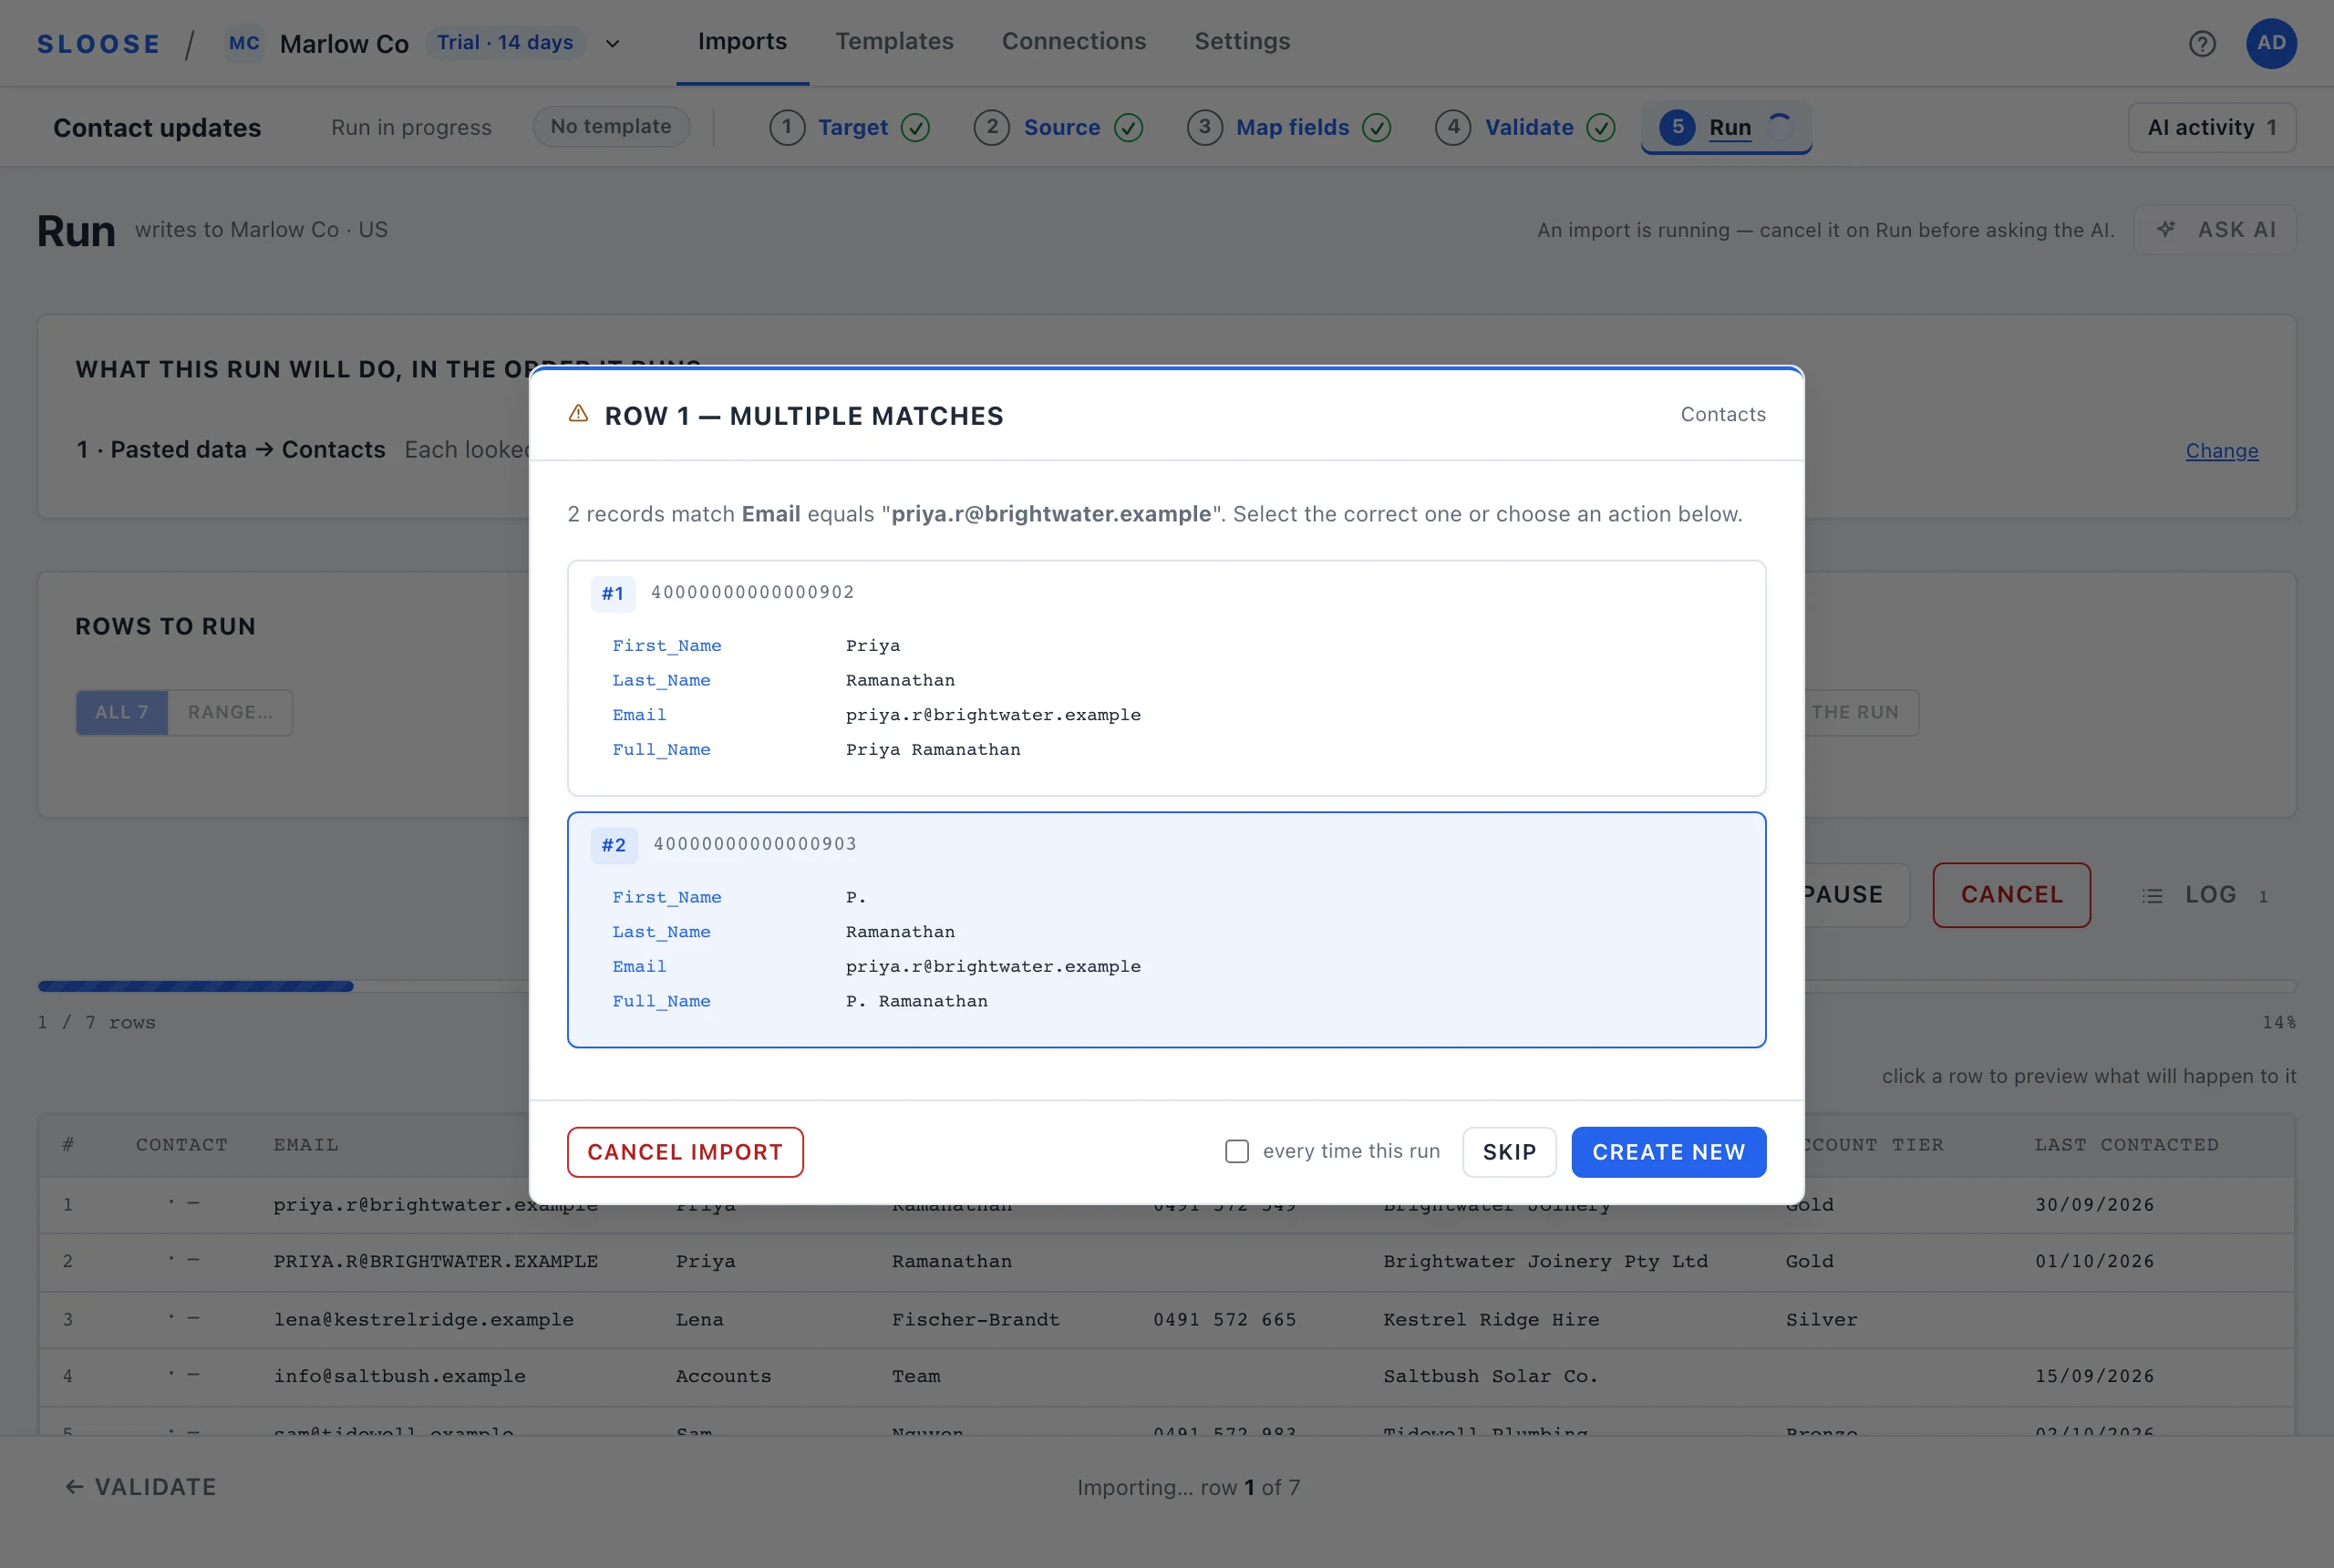
Task: Go back via the VALIDATE arrow button
Action: coord(140,1487)
